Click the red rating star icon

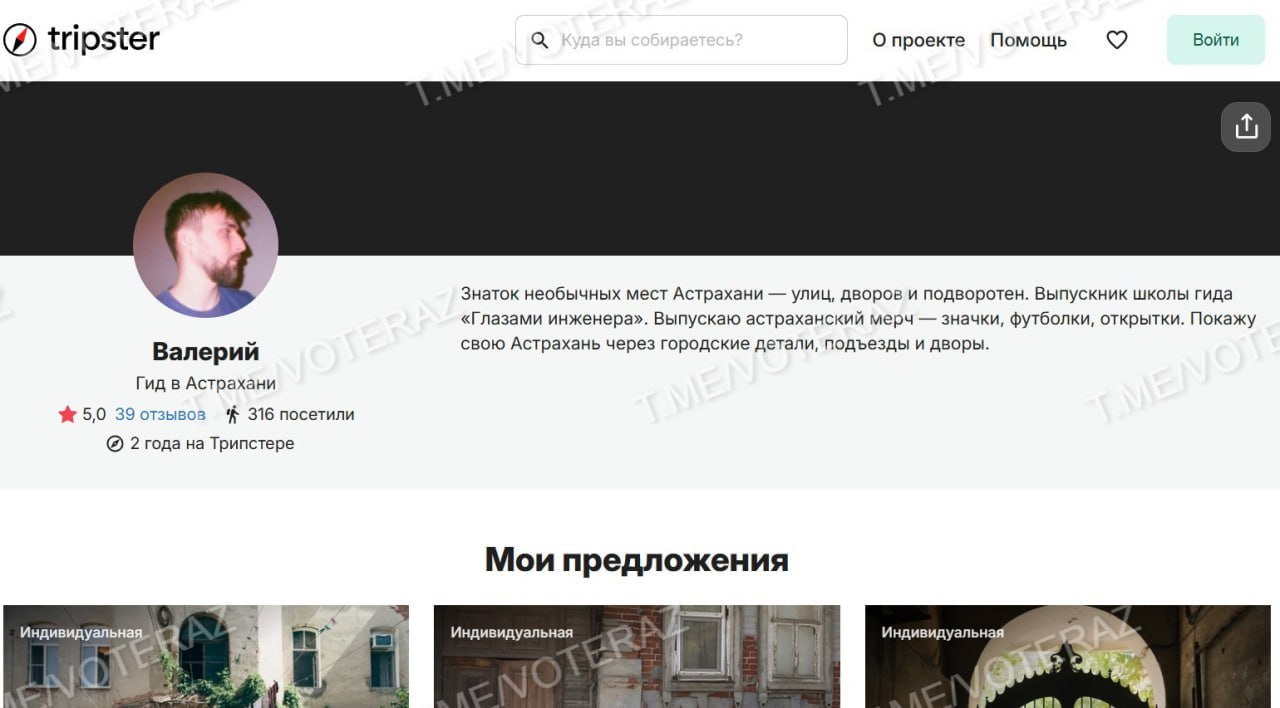67,414
